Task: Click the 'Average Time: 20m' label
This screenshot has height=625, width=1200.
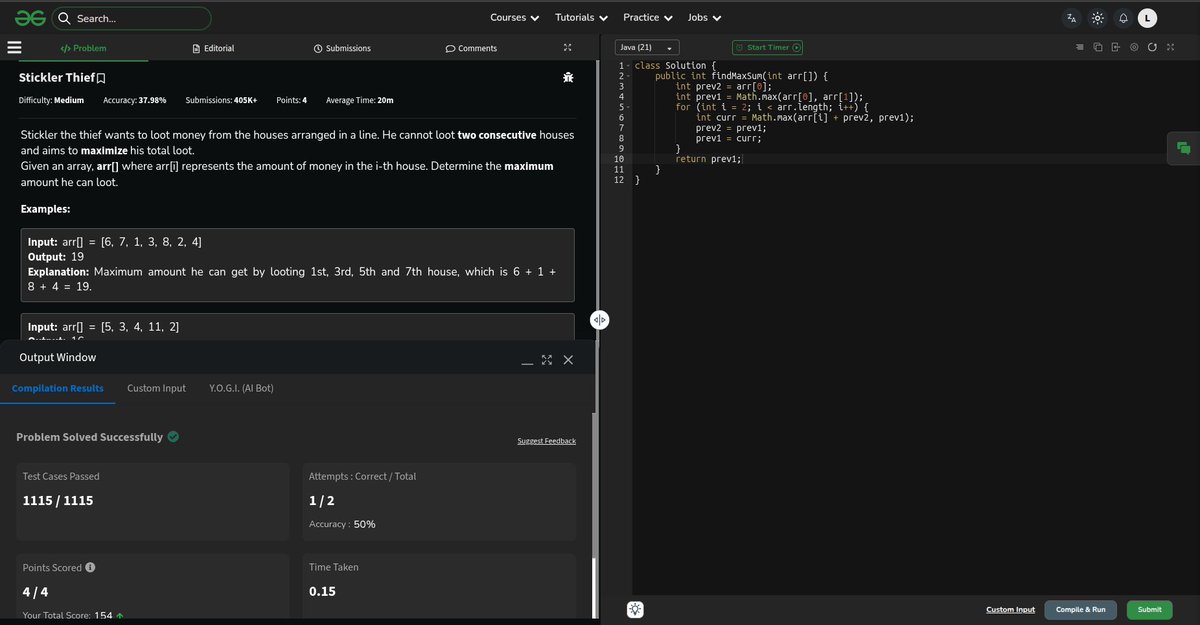Action: click(360, 100)
